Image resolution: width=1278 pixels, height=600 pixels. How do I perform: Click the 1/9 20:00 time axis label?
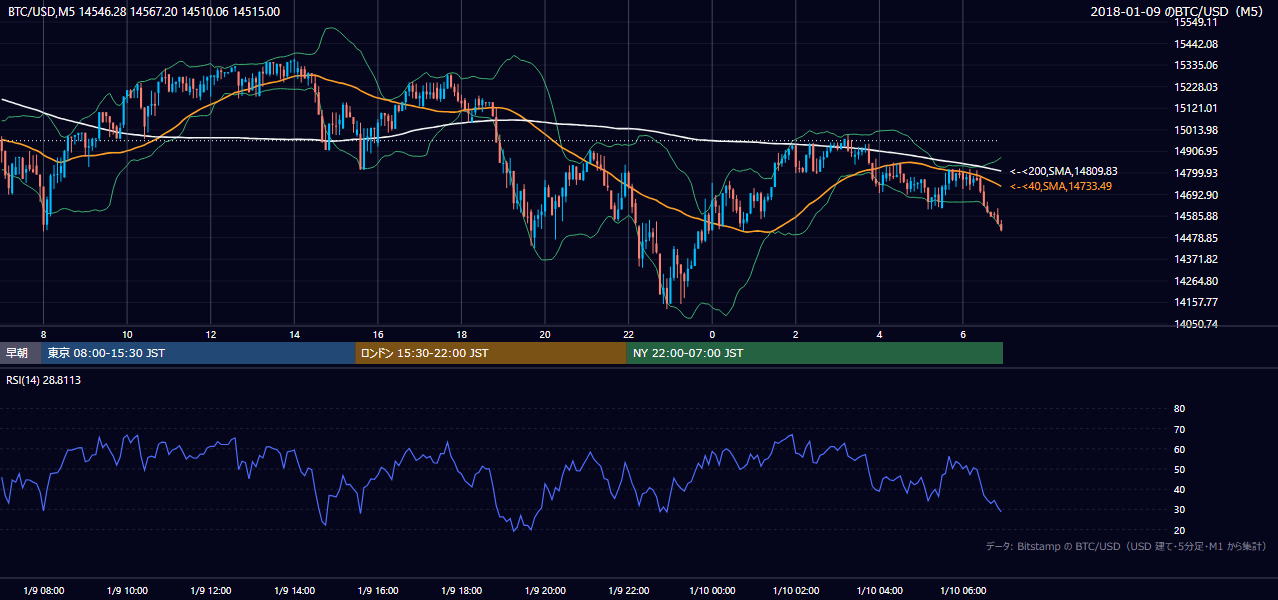click(544, 591)
